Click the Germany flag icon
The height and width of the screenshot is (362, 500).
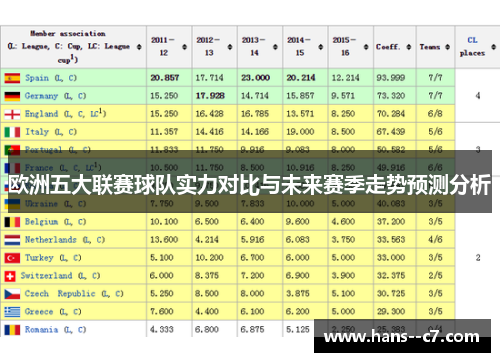tap(12, 96)
